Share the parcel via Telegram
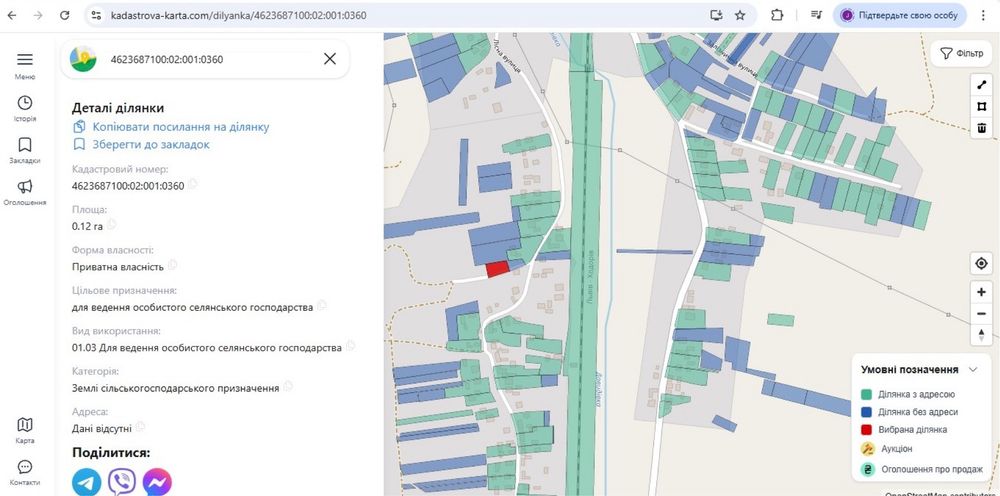Image resolution: width=1000 pixels, height=496 pixels. pyautogui.click(x=87, y=481)
